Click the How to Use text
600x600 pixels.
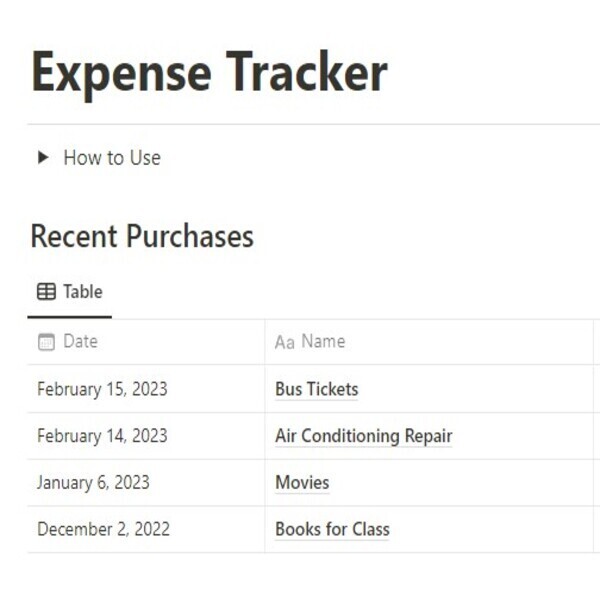111,157
